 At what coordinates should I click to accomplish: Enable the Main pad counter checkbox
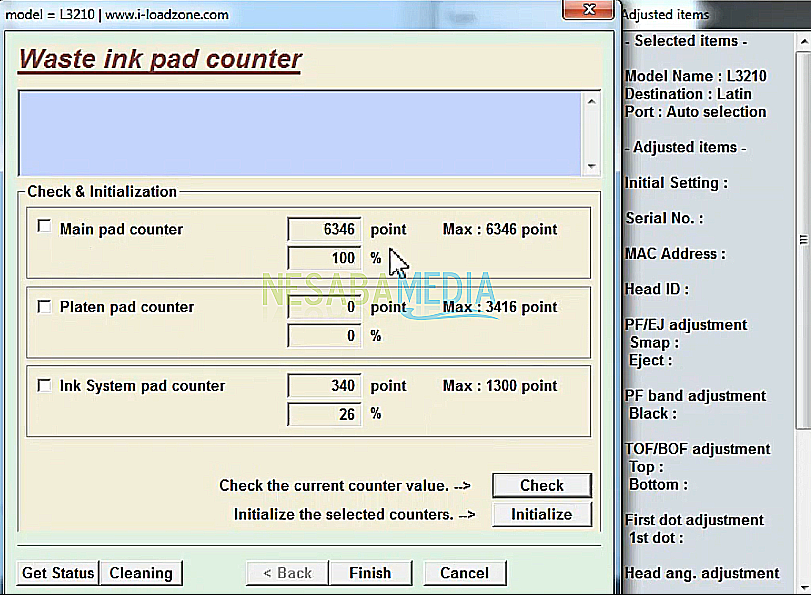pyautogui.click(x=44, y=227)
